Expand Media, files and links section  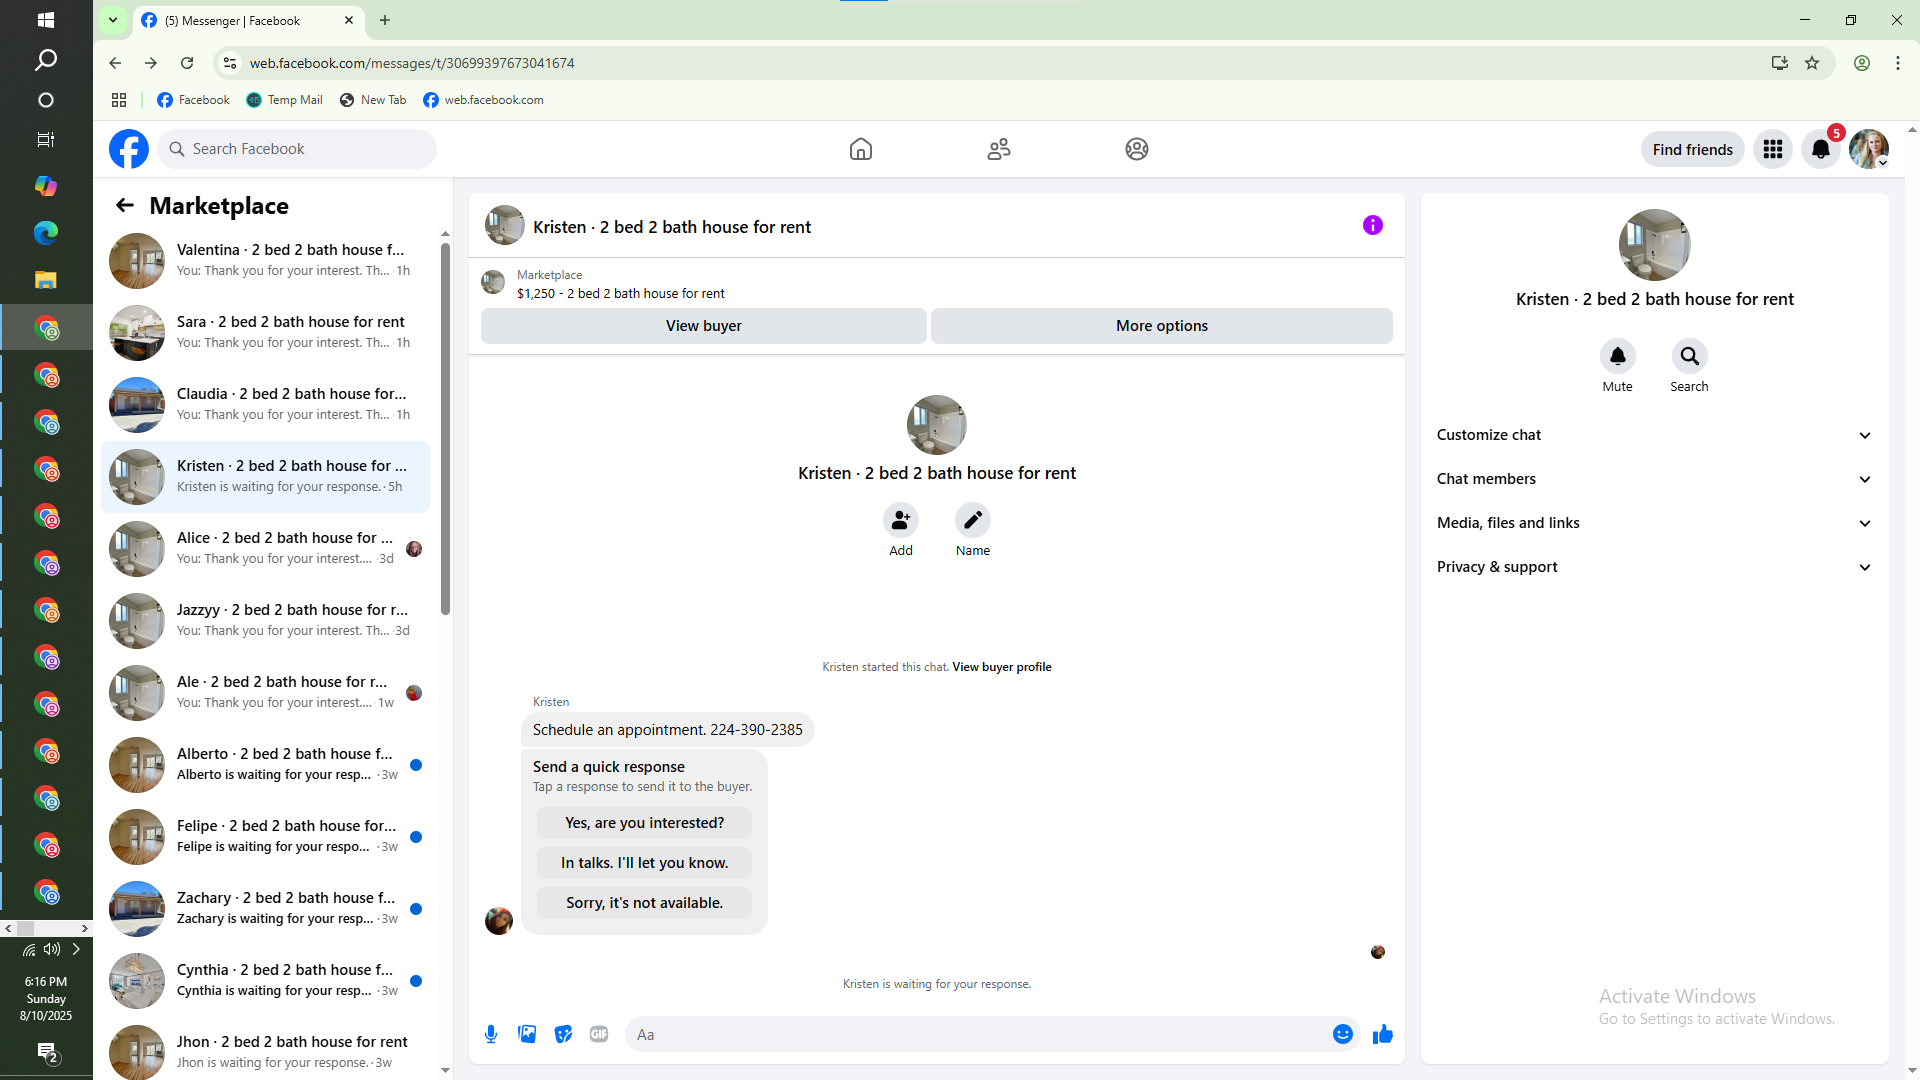point(1654,523)
